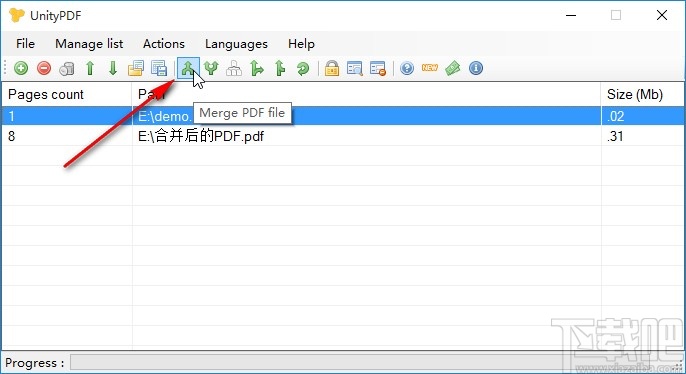Click the Merge PDF file icon

click(x=188, y=68)
